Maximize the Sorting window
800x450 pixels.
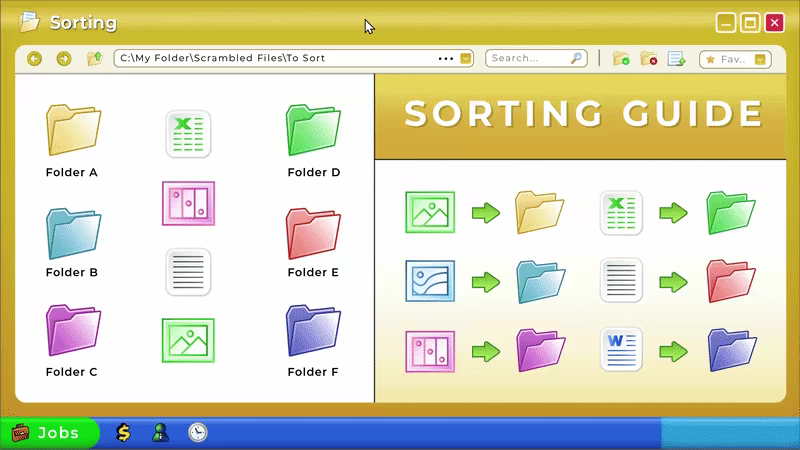pyautogui.click(x=750, y=23)
